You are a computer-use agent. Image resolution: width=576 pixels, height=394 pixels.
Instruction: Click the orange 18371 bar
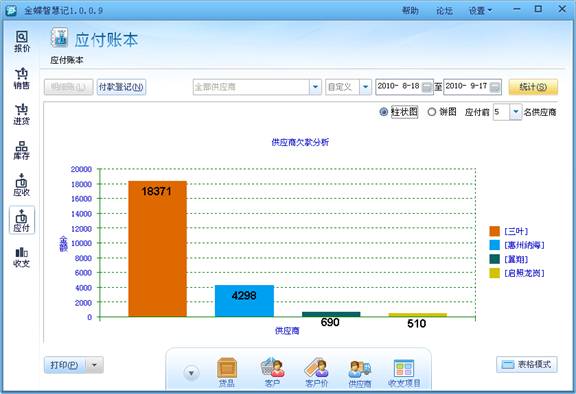[157, 249]
